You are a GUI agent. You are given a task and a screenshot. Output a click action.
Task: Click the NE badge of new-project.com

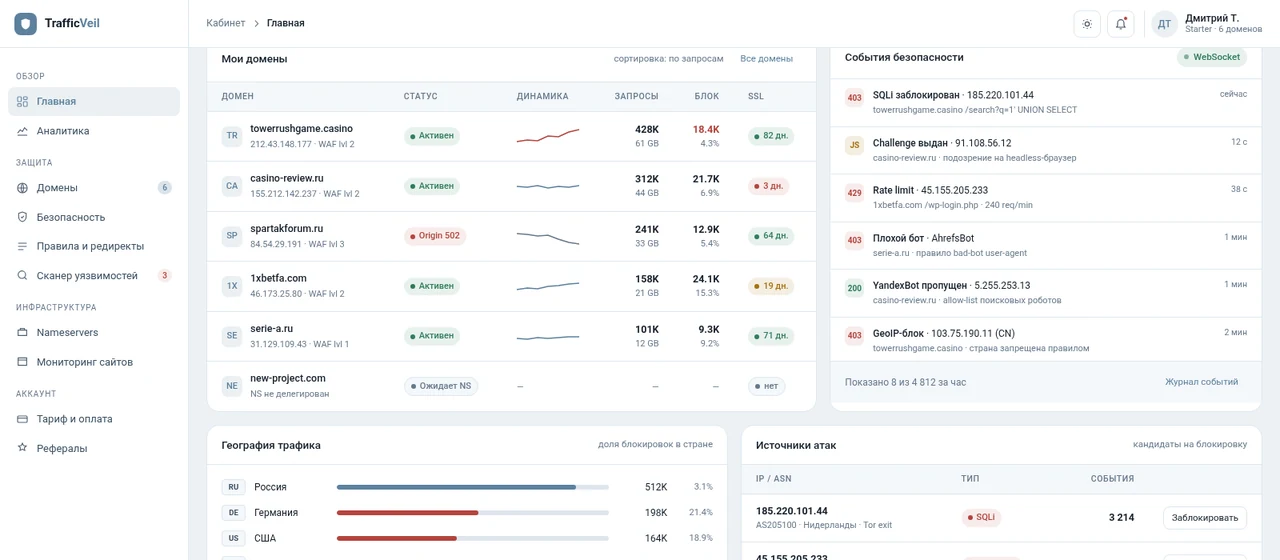[232, 386]
